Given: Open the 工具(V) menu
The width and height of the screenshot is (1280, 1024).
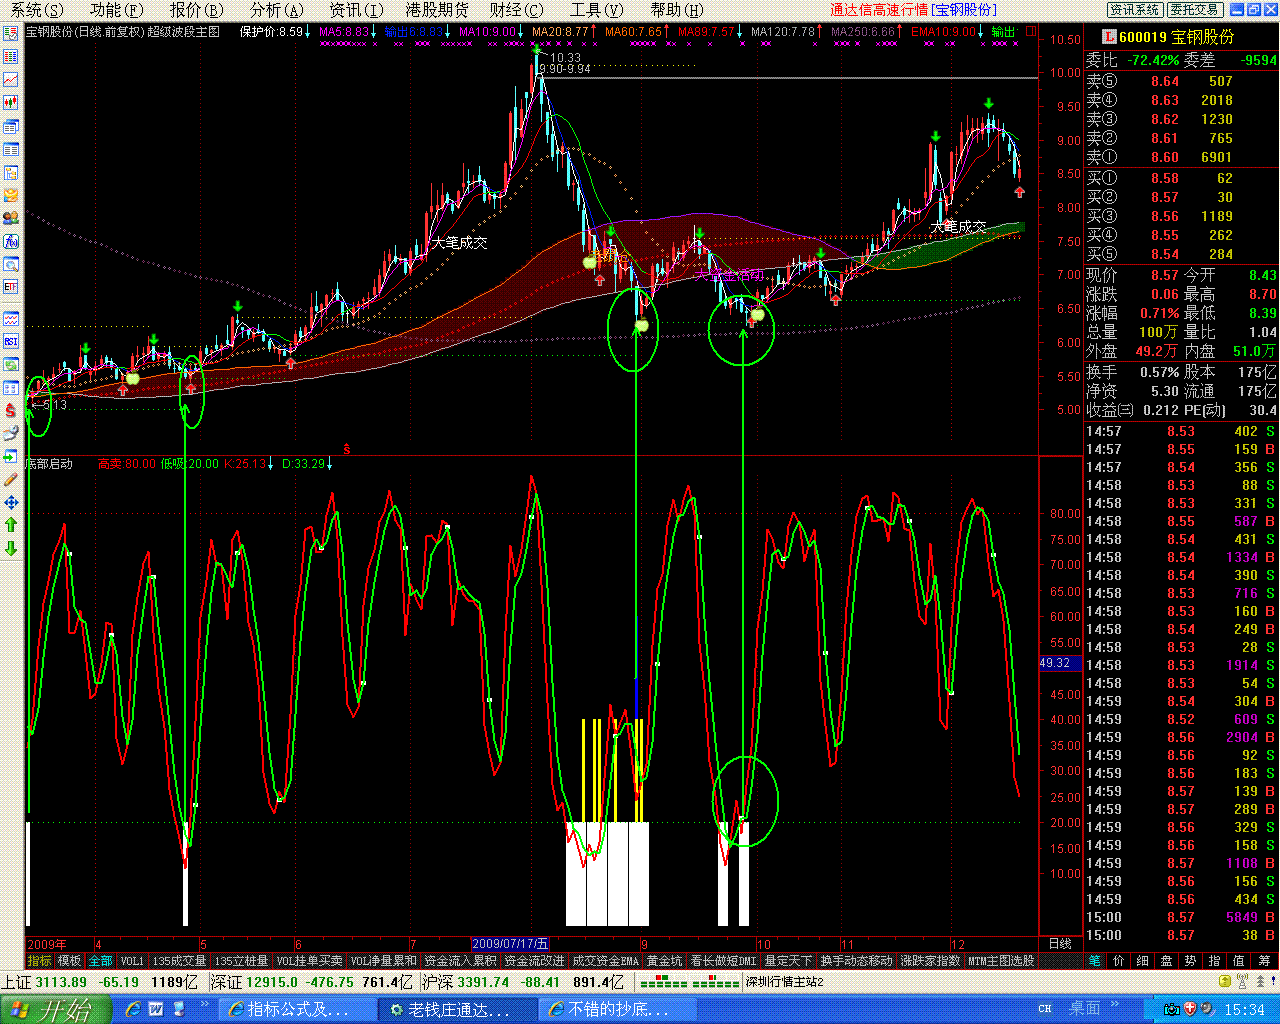Looking at the screenshot, I should [596, 10].
